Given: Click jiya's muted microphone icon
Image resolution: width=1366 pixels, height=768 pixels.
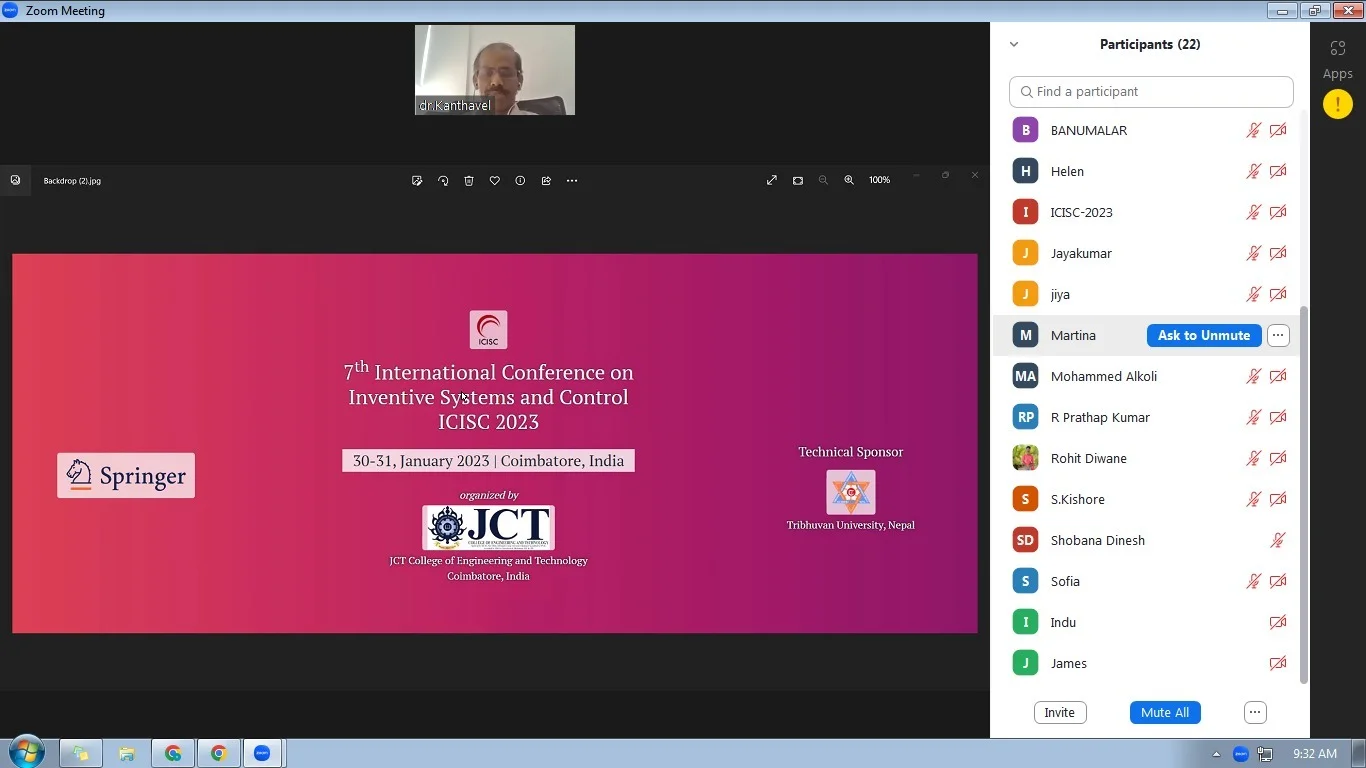Looking at the screenshot, I should [1254, 294].
